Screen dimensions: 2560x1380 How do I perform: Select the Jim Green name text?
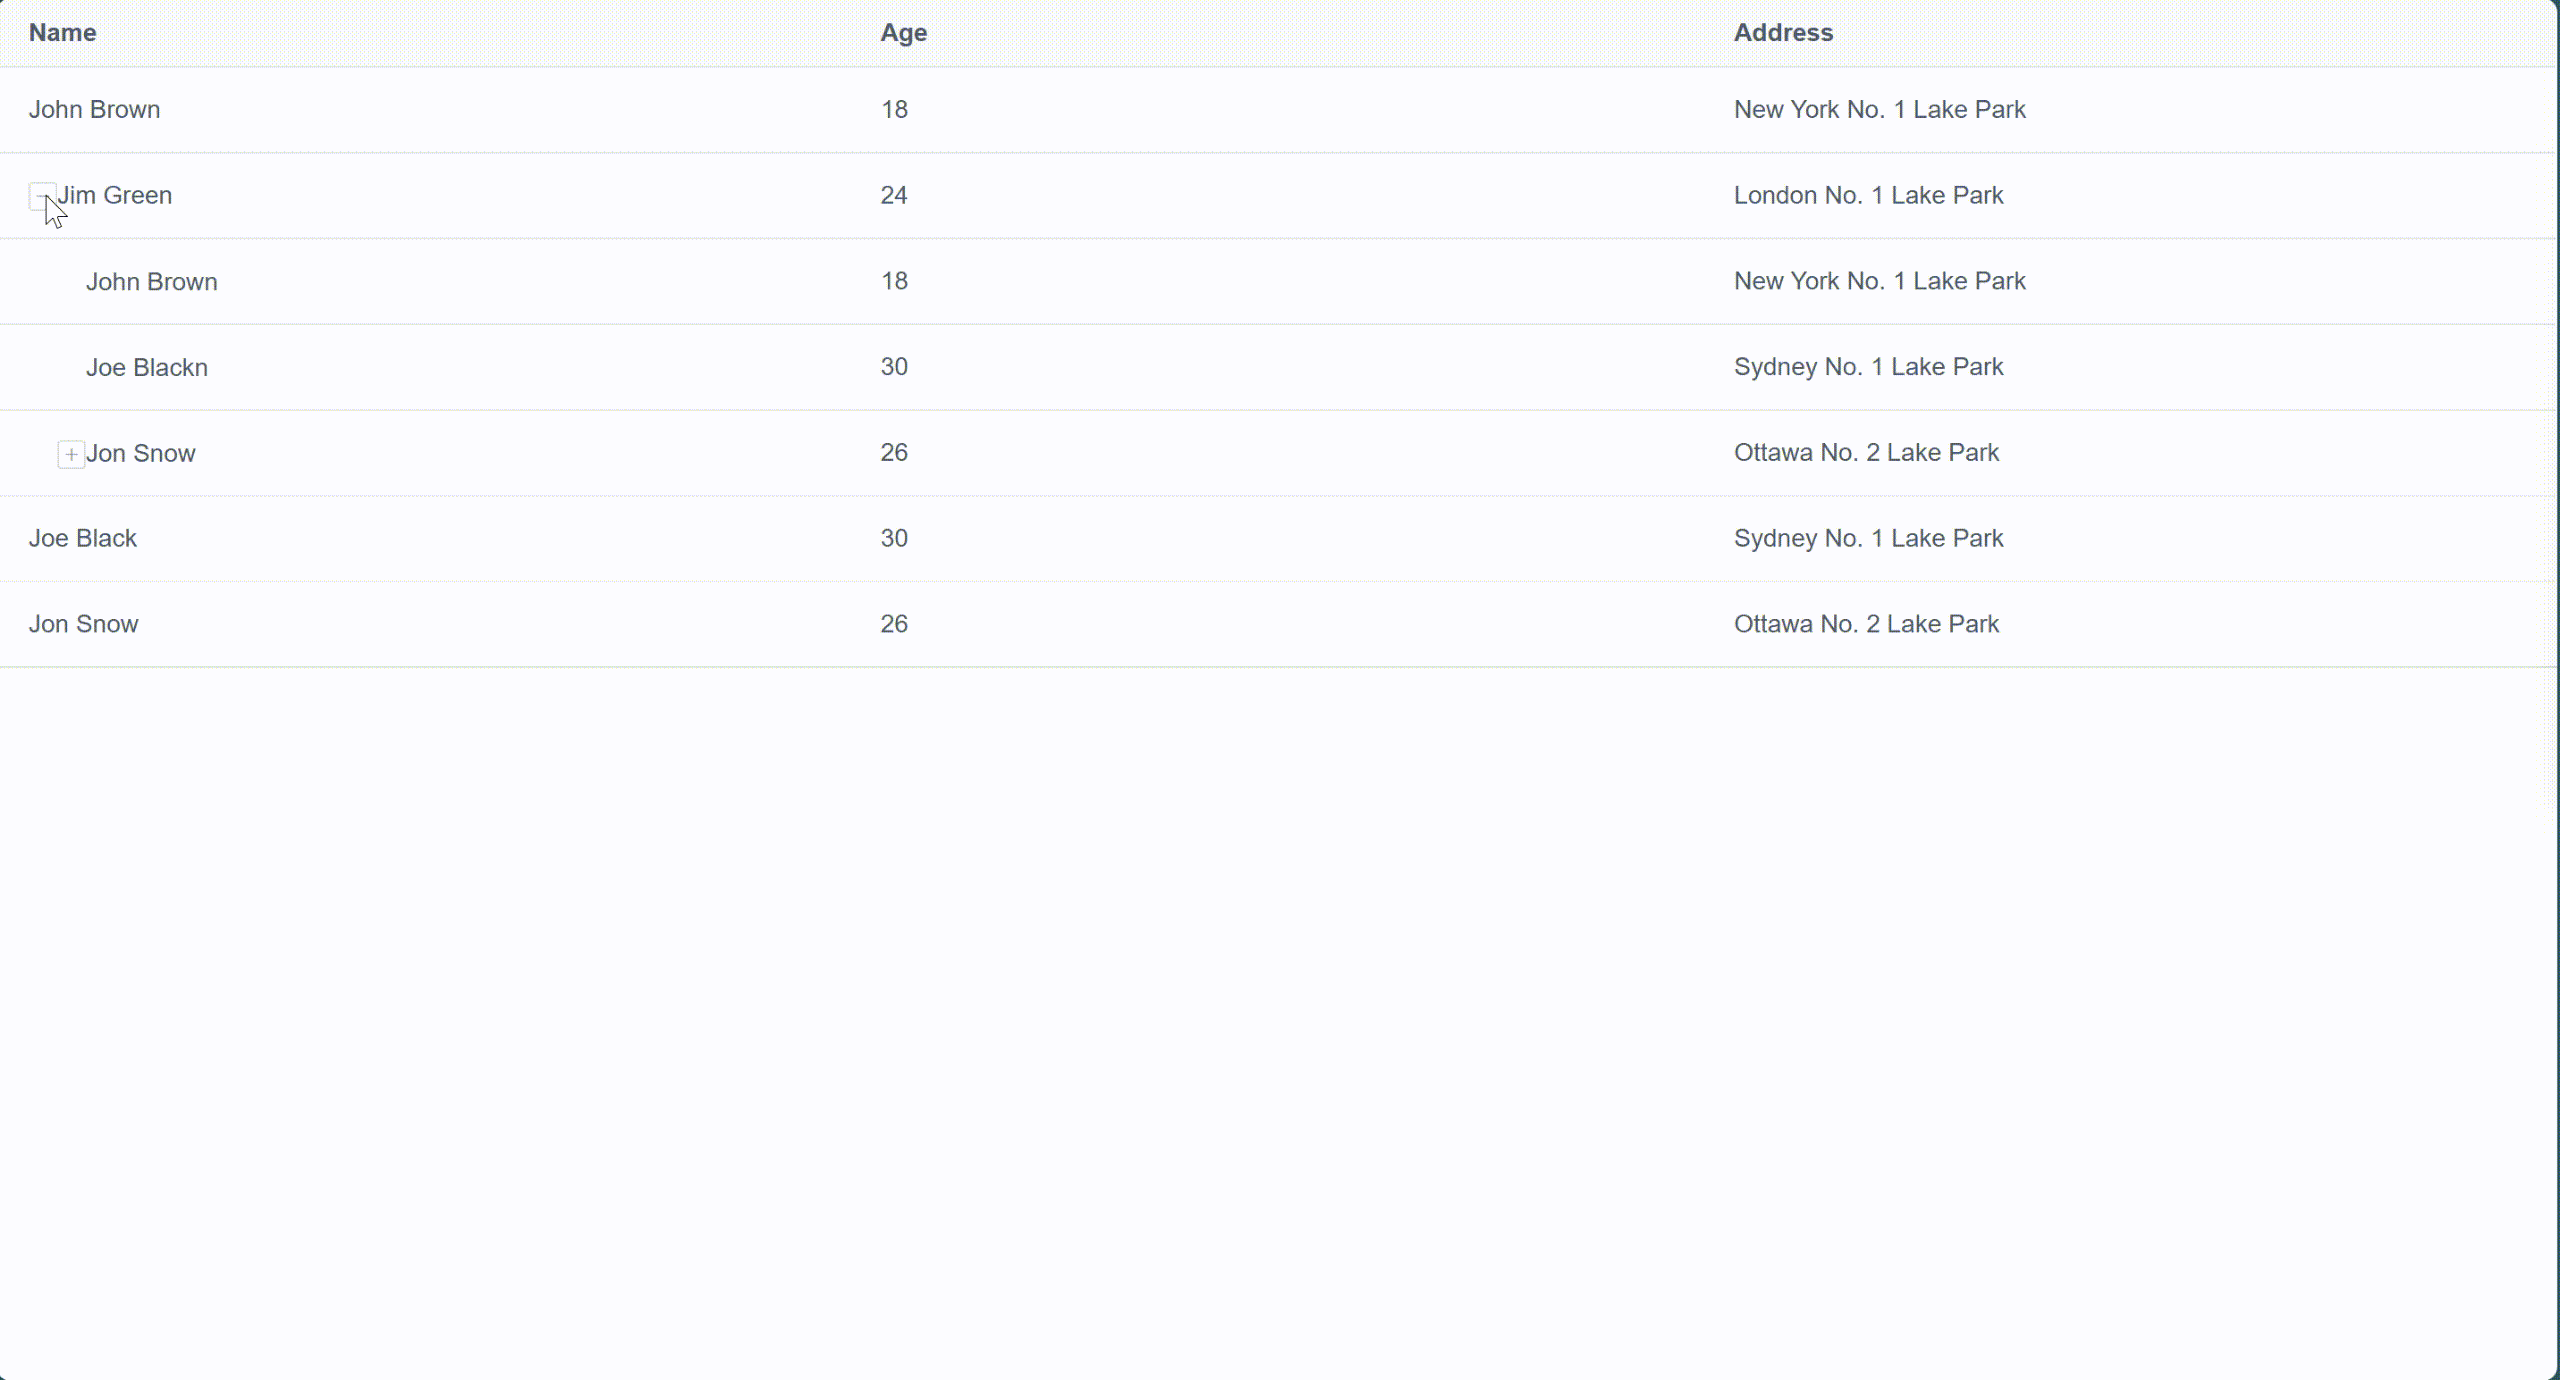(x=115, y=196)
